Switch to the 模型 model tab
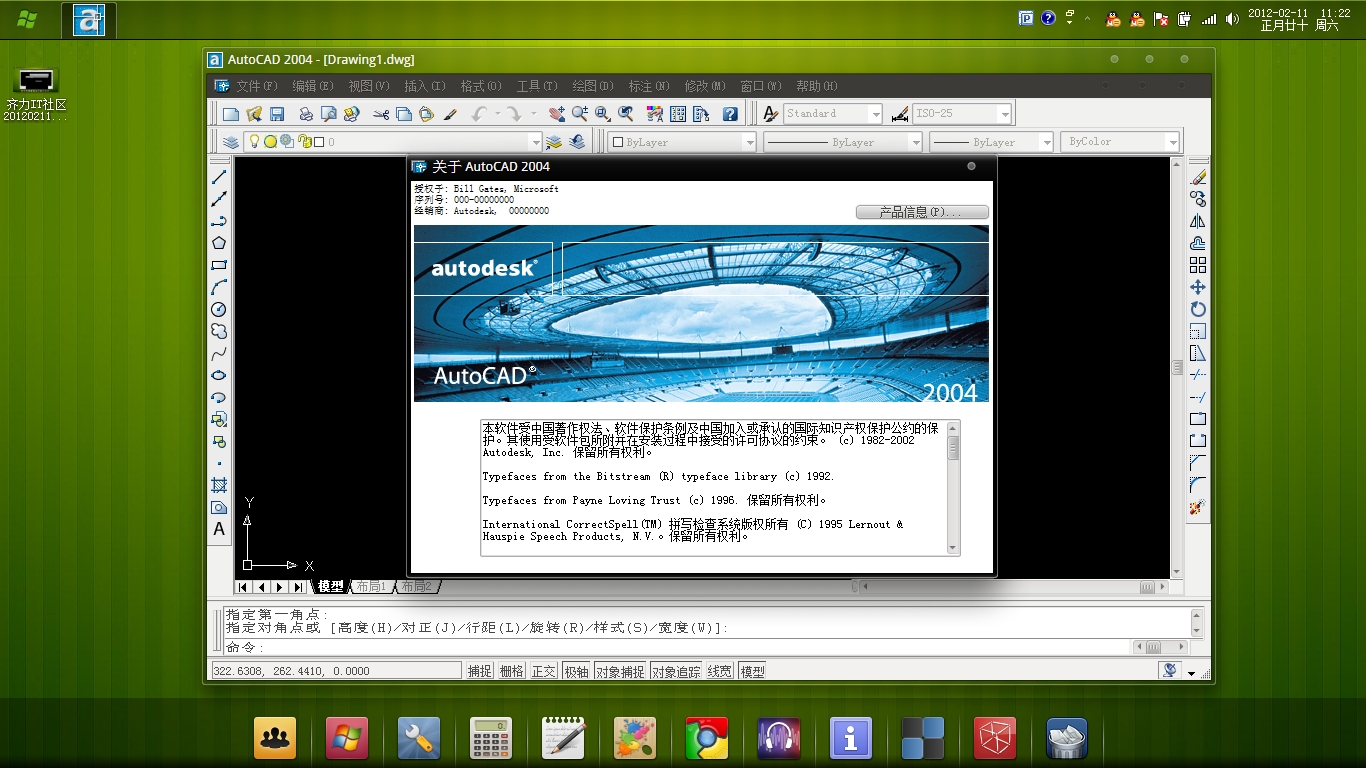The height and width of the screenshot is (768, 1366). click(x=331, y=587)
